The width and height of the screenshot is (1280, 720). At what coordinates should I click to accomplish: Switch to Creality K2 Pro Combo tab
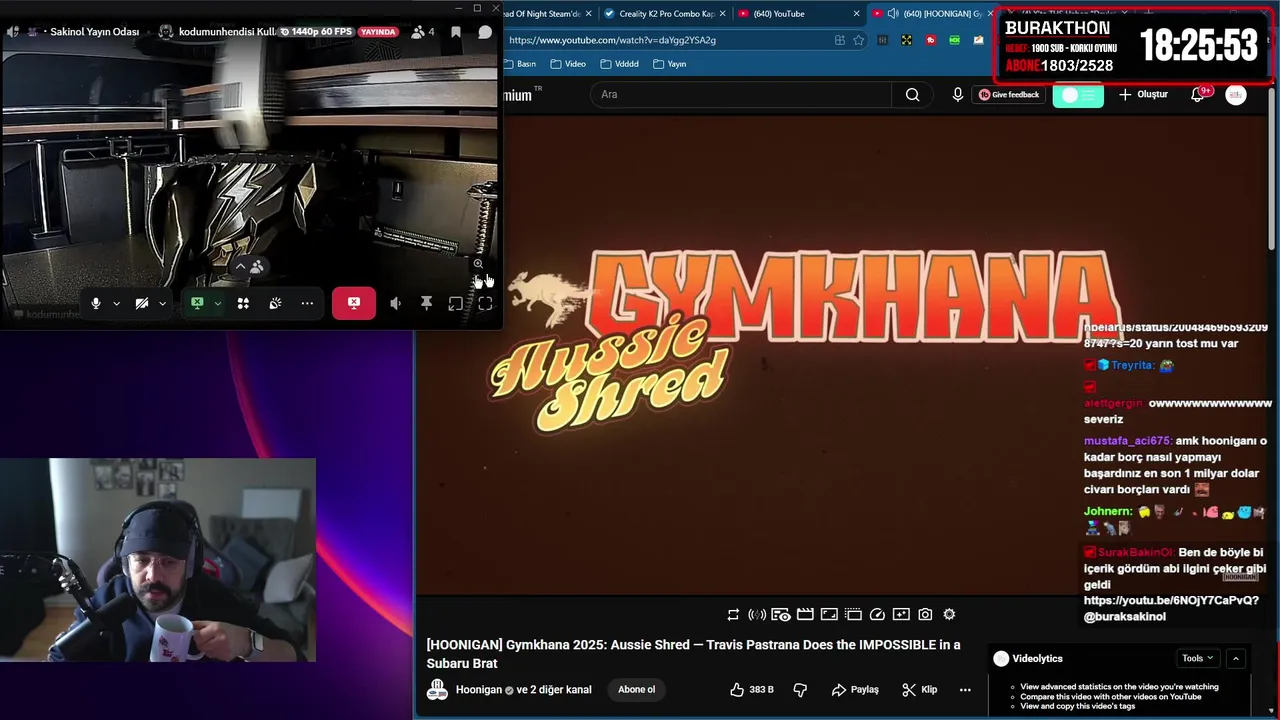point(665,14)
